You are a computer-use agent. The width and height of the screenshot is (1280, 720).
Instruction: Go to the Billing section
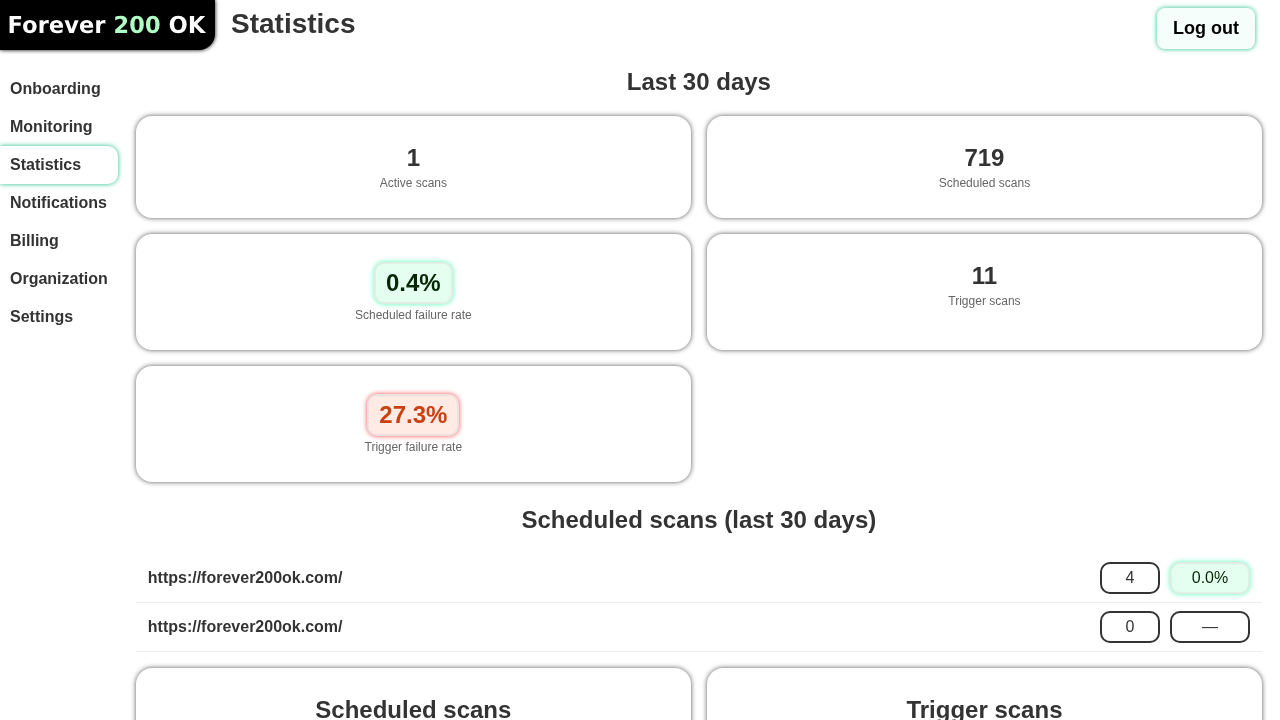click(x=34, y=241)
